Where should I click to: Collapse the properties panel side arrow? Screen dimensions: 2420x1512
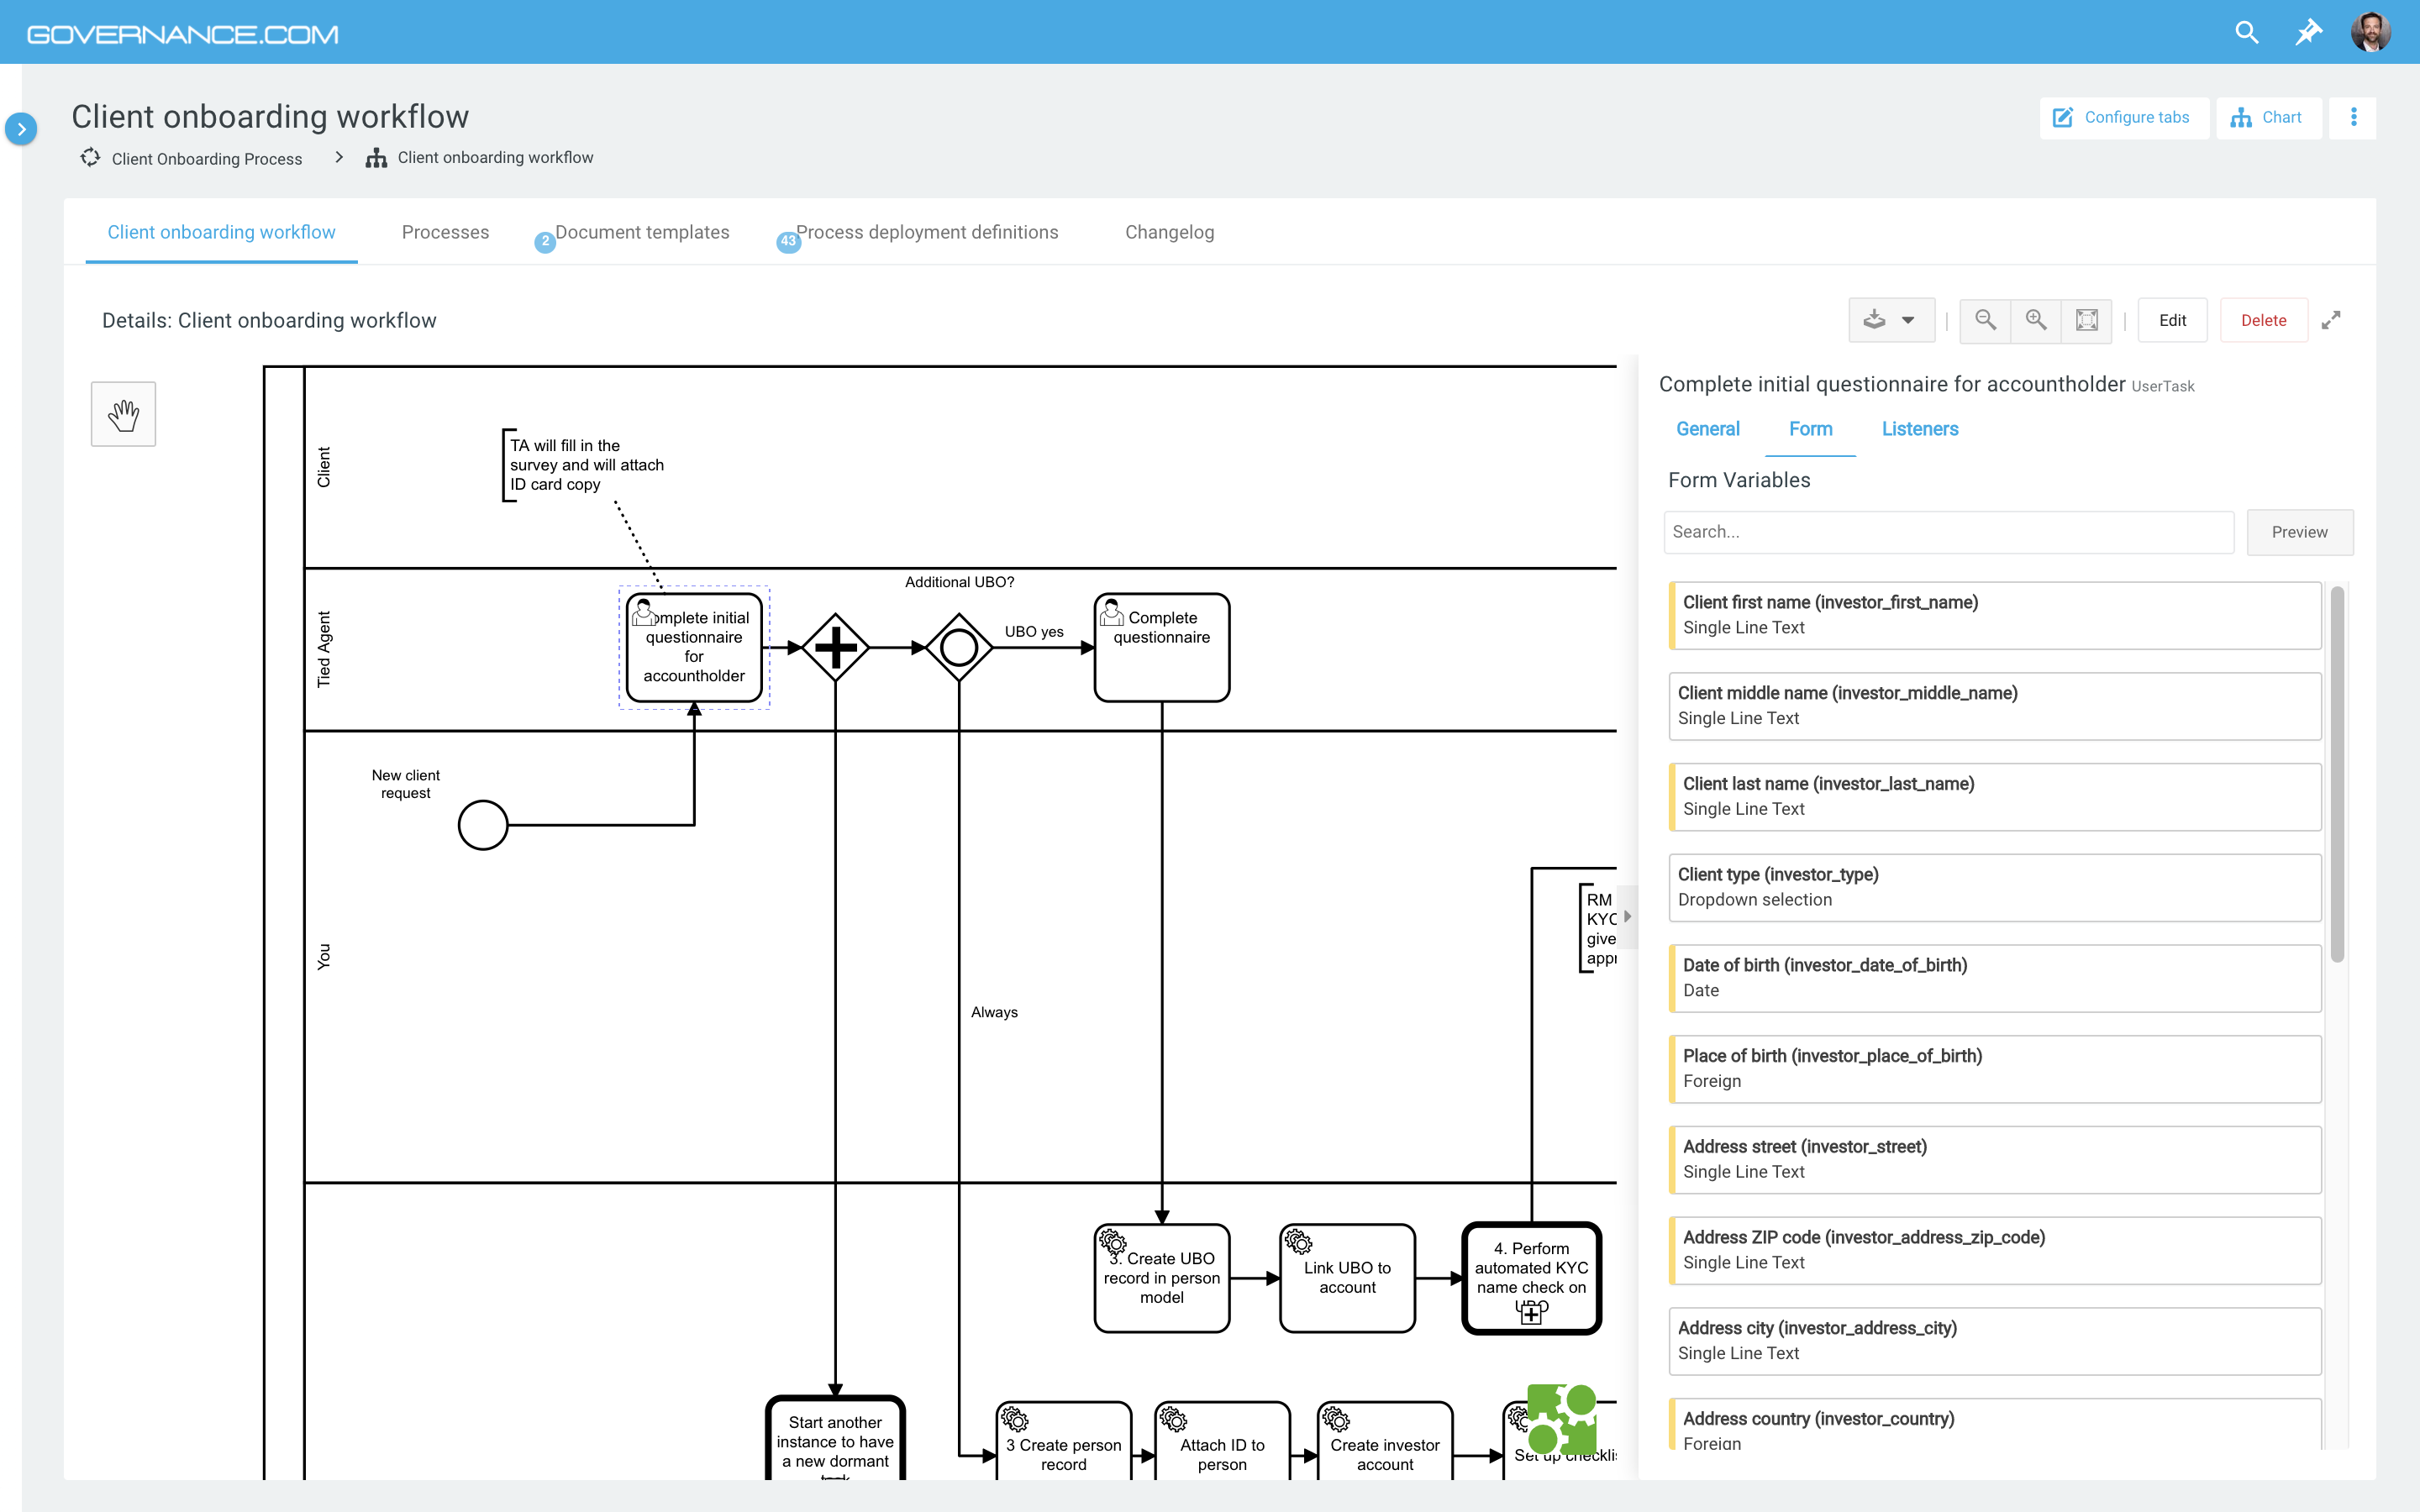1628,916
